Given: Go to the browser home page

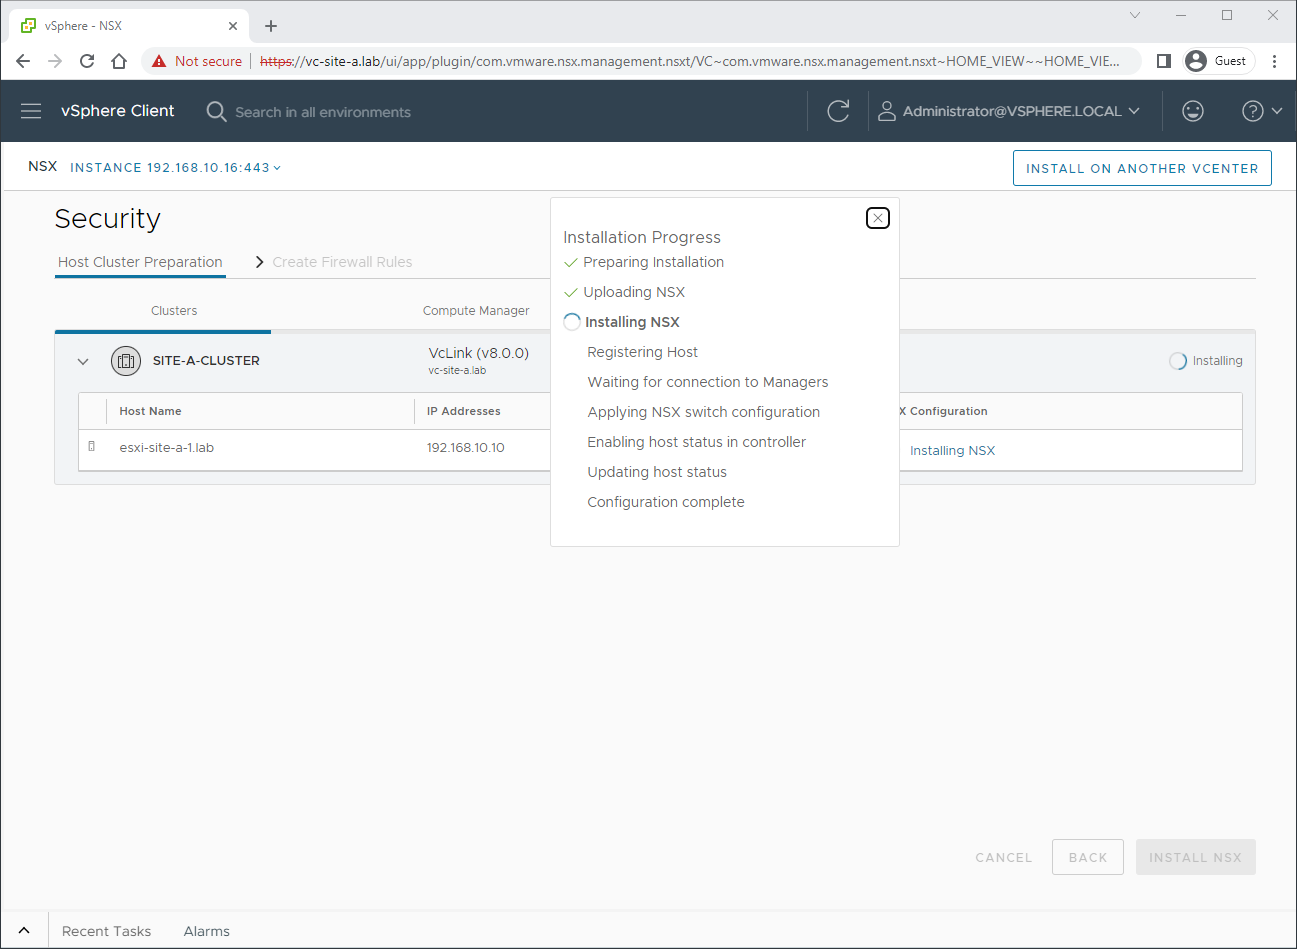Looking at the screenshot, I should pos(119,61).
